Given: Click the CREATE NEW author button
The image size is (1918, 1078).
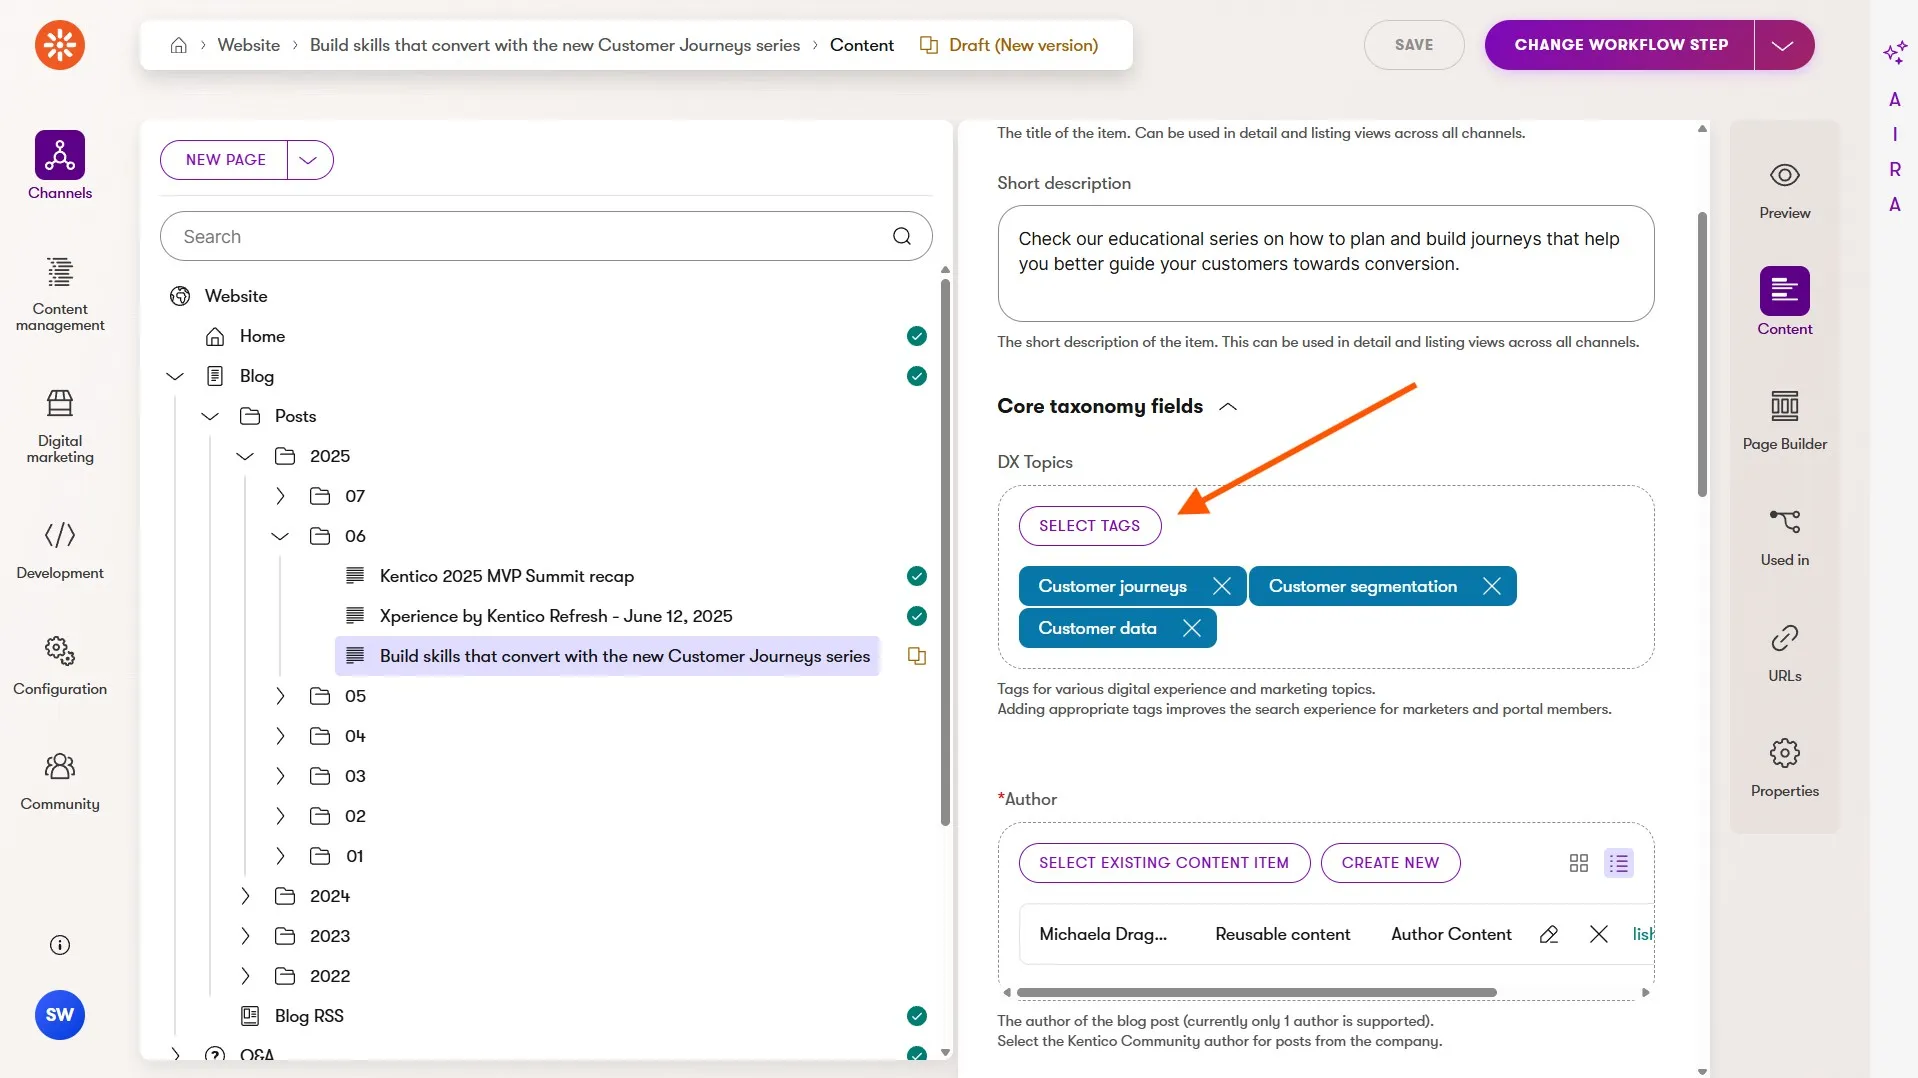Looking at the screenshot, I should (x=1390, y=863).
